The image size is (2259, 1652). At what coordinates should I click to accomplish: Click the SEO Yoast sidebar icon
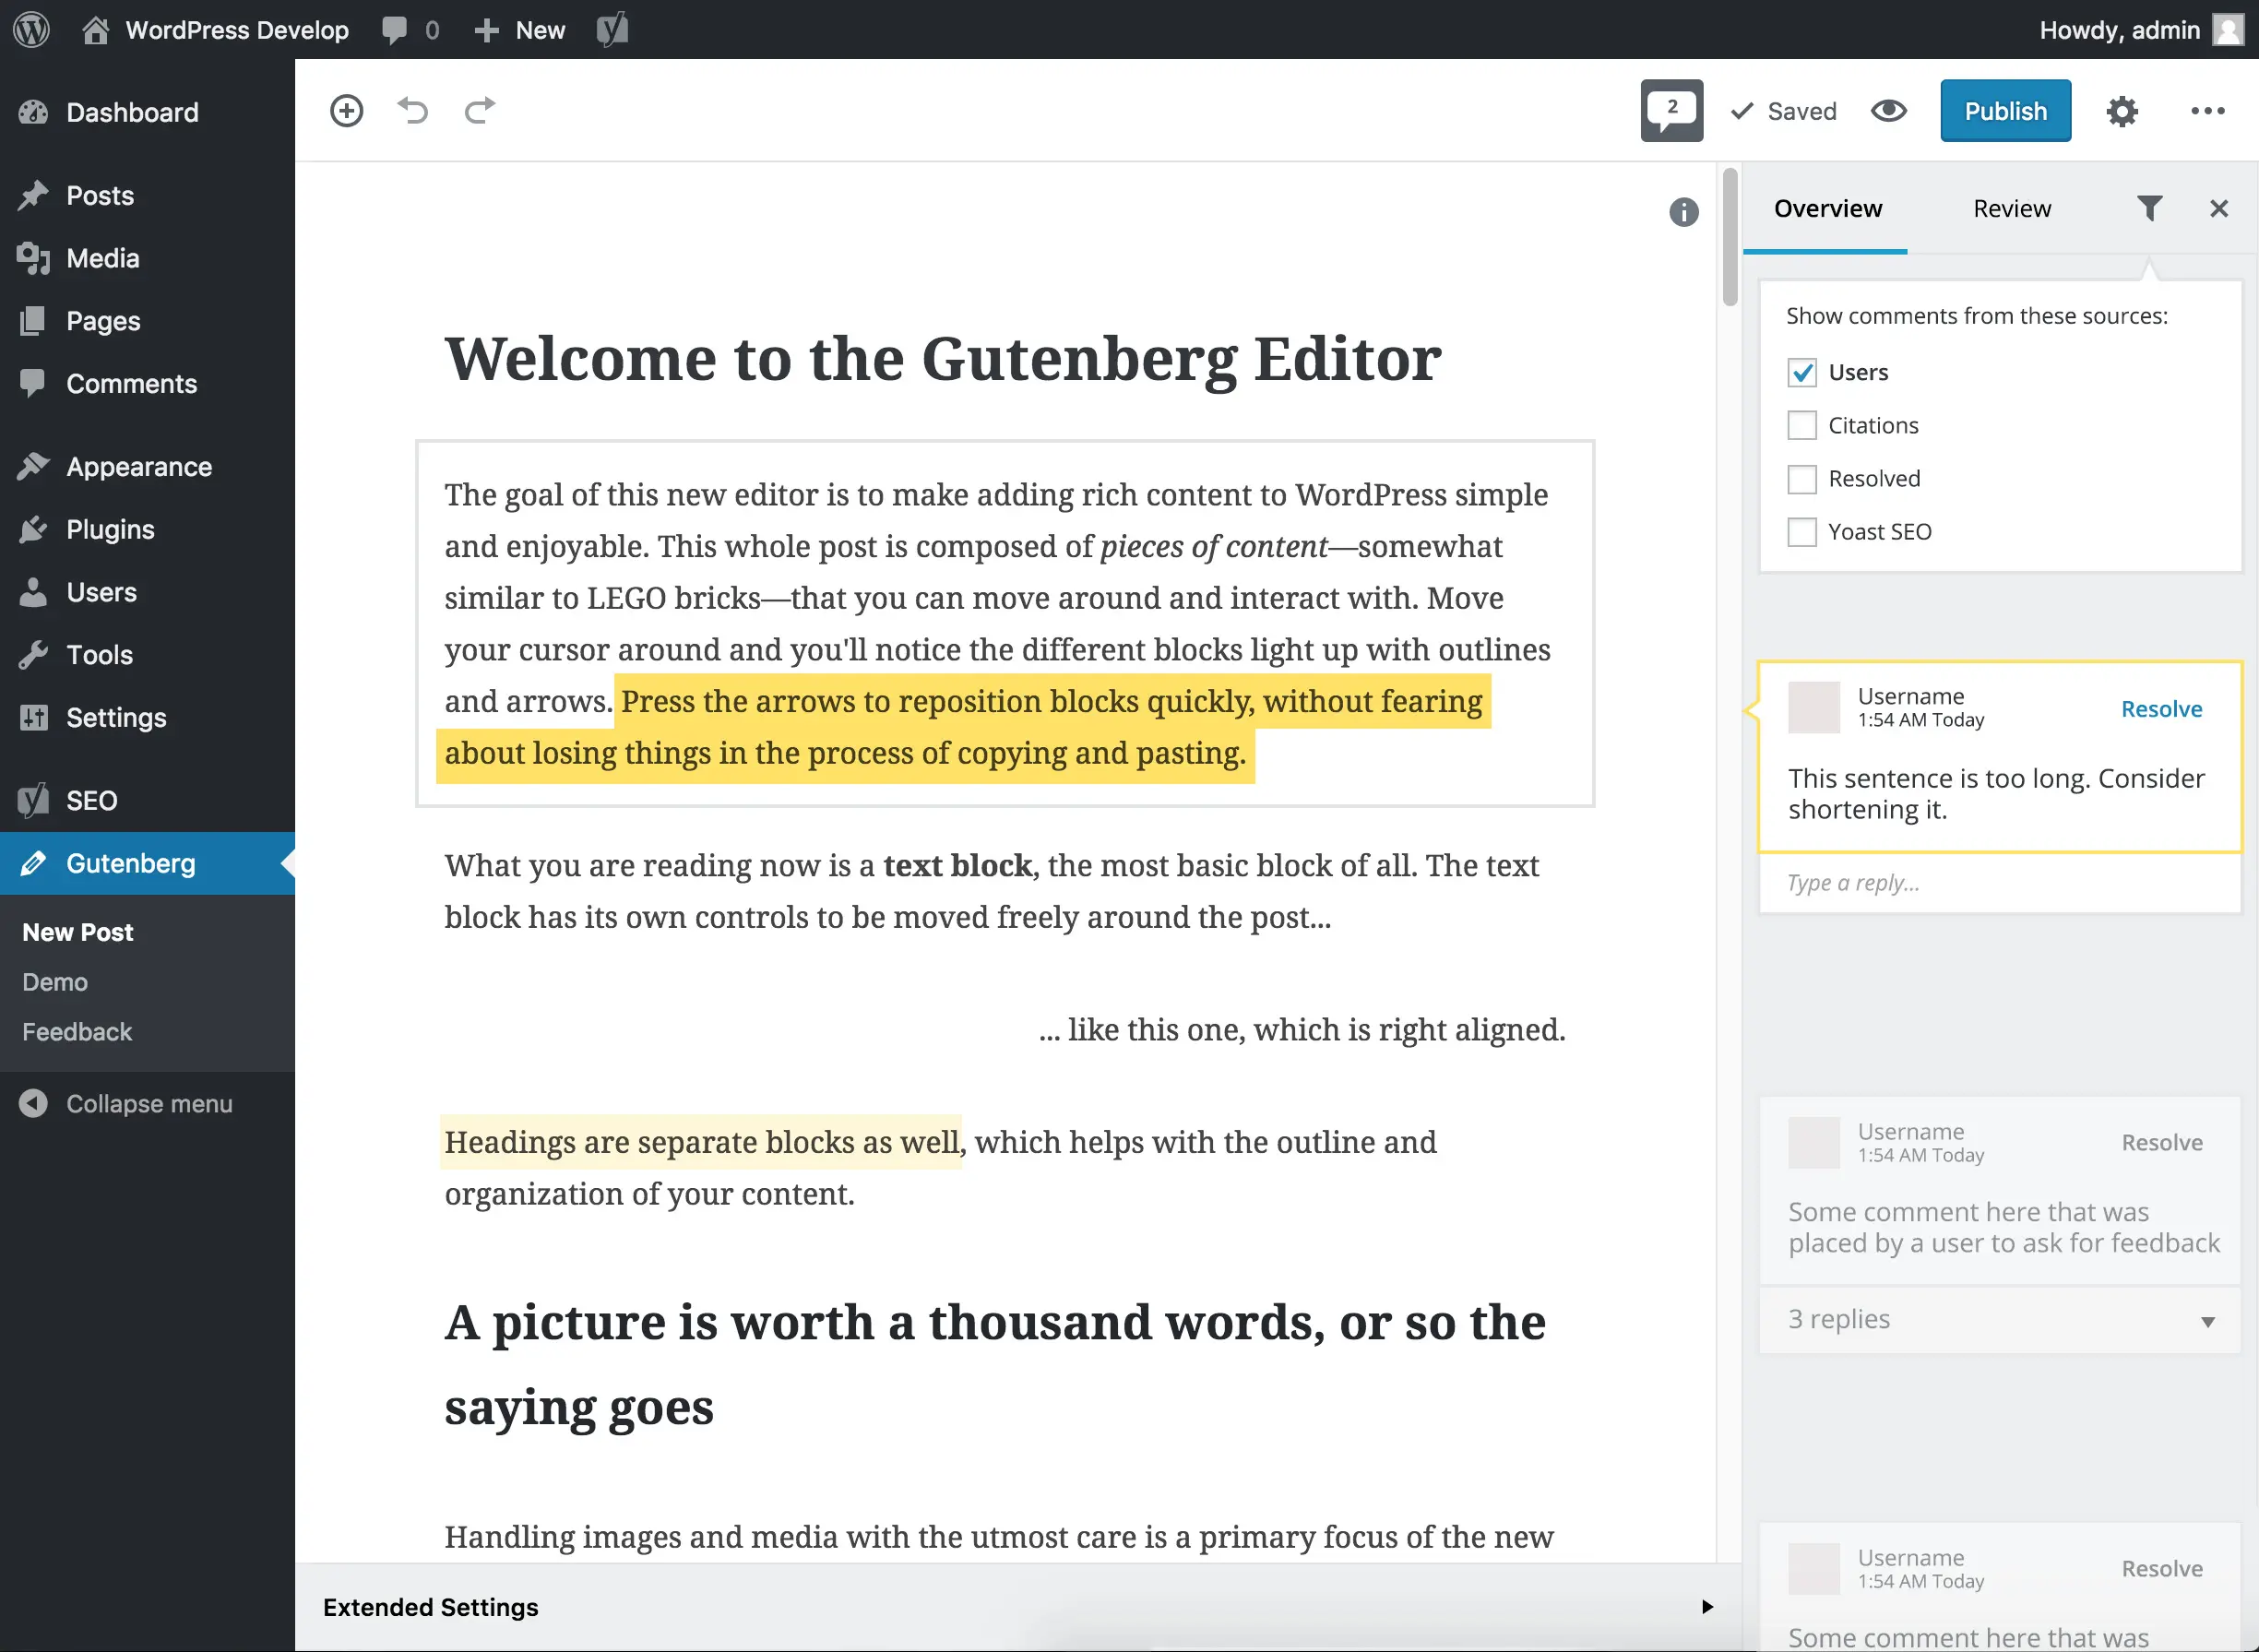(x=33, y=800)
